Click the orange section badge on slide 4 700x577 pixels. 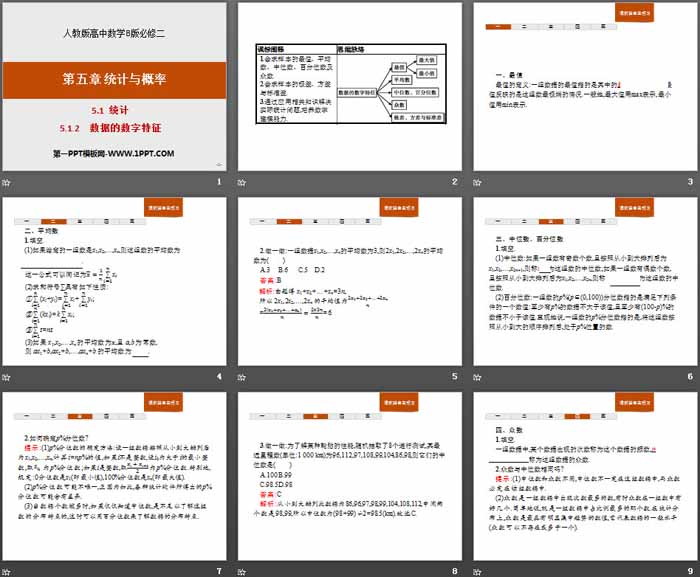[x=163, y=207]
